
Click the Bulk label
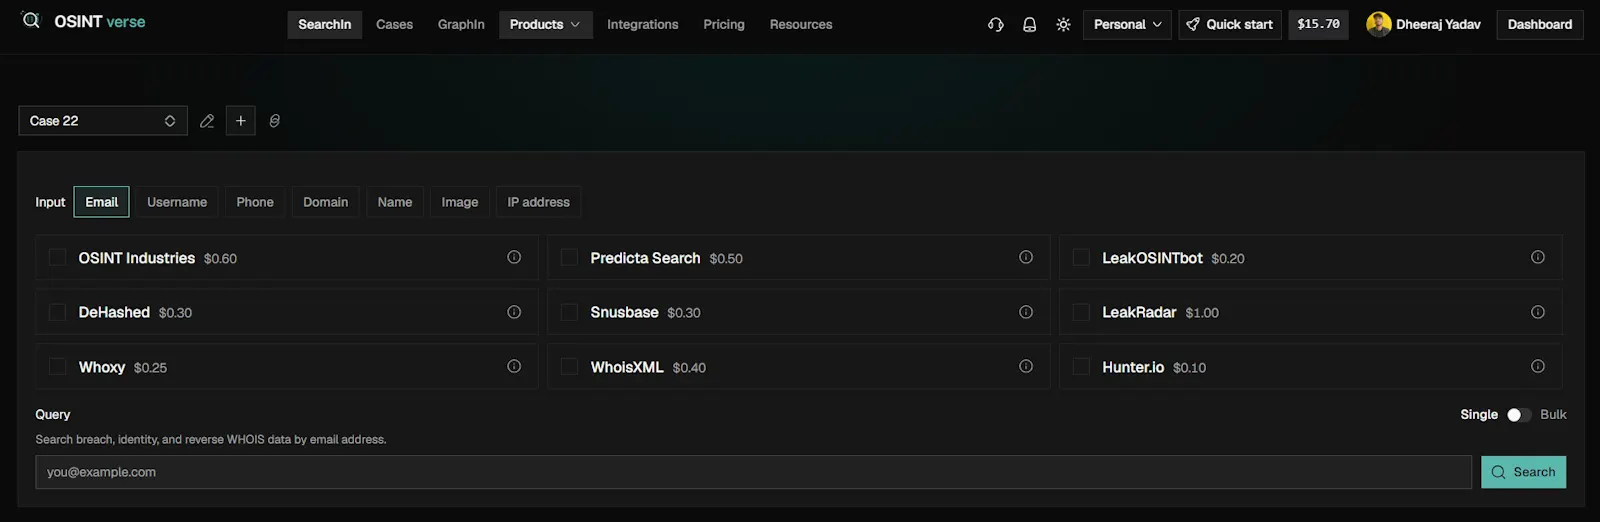[1553, 415]
